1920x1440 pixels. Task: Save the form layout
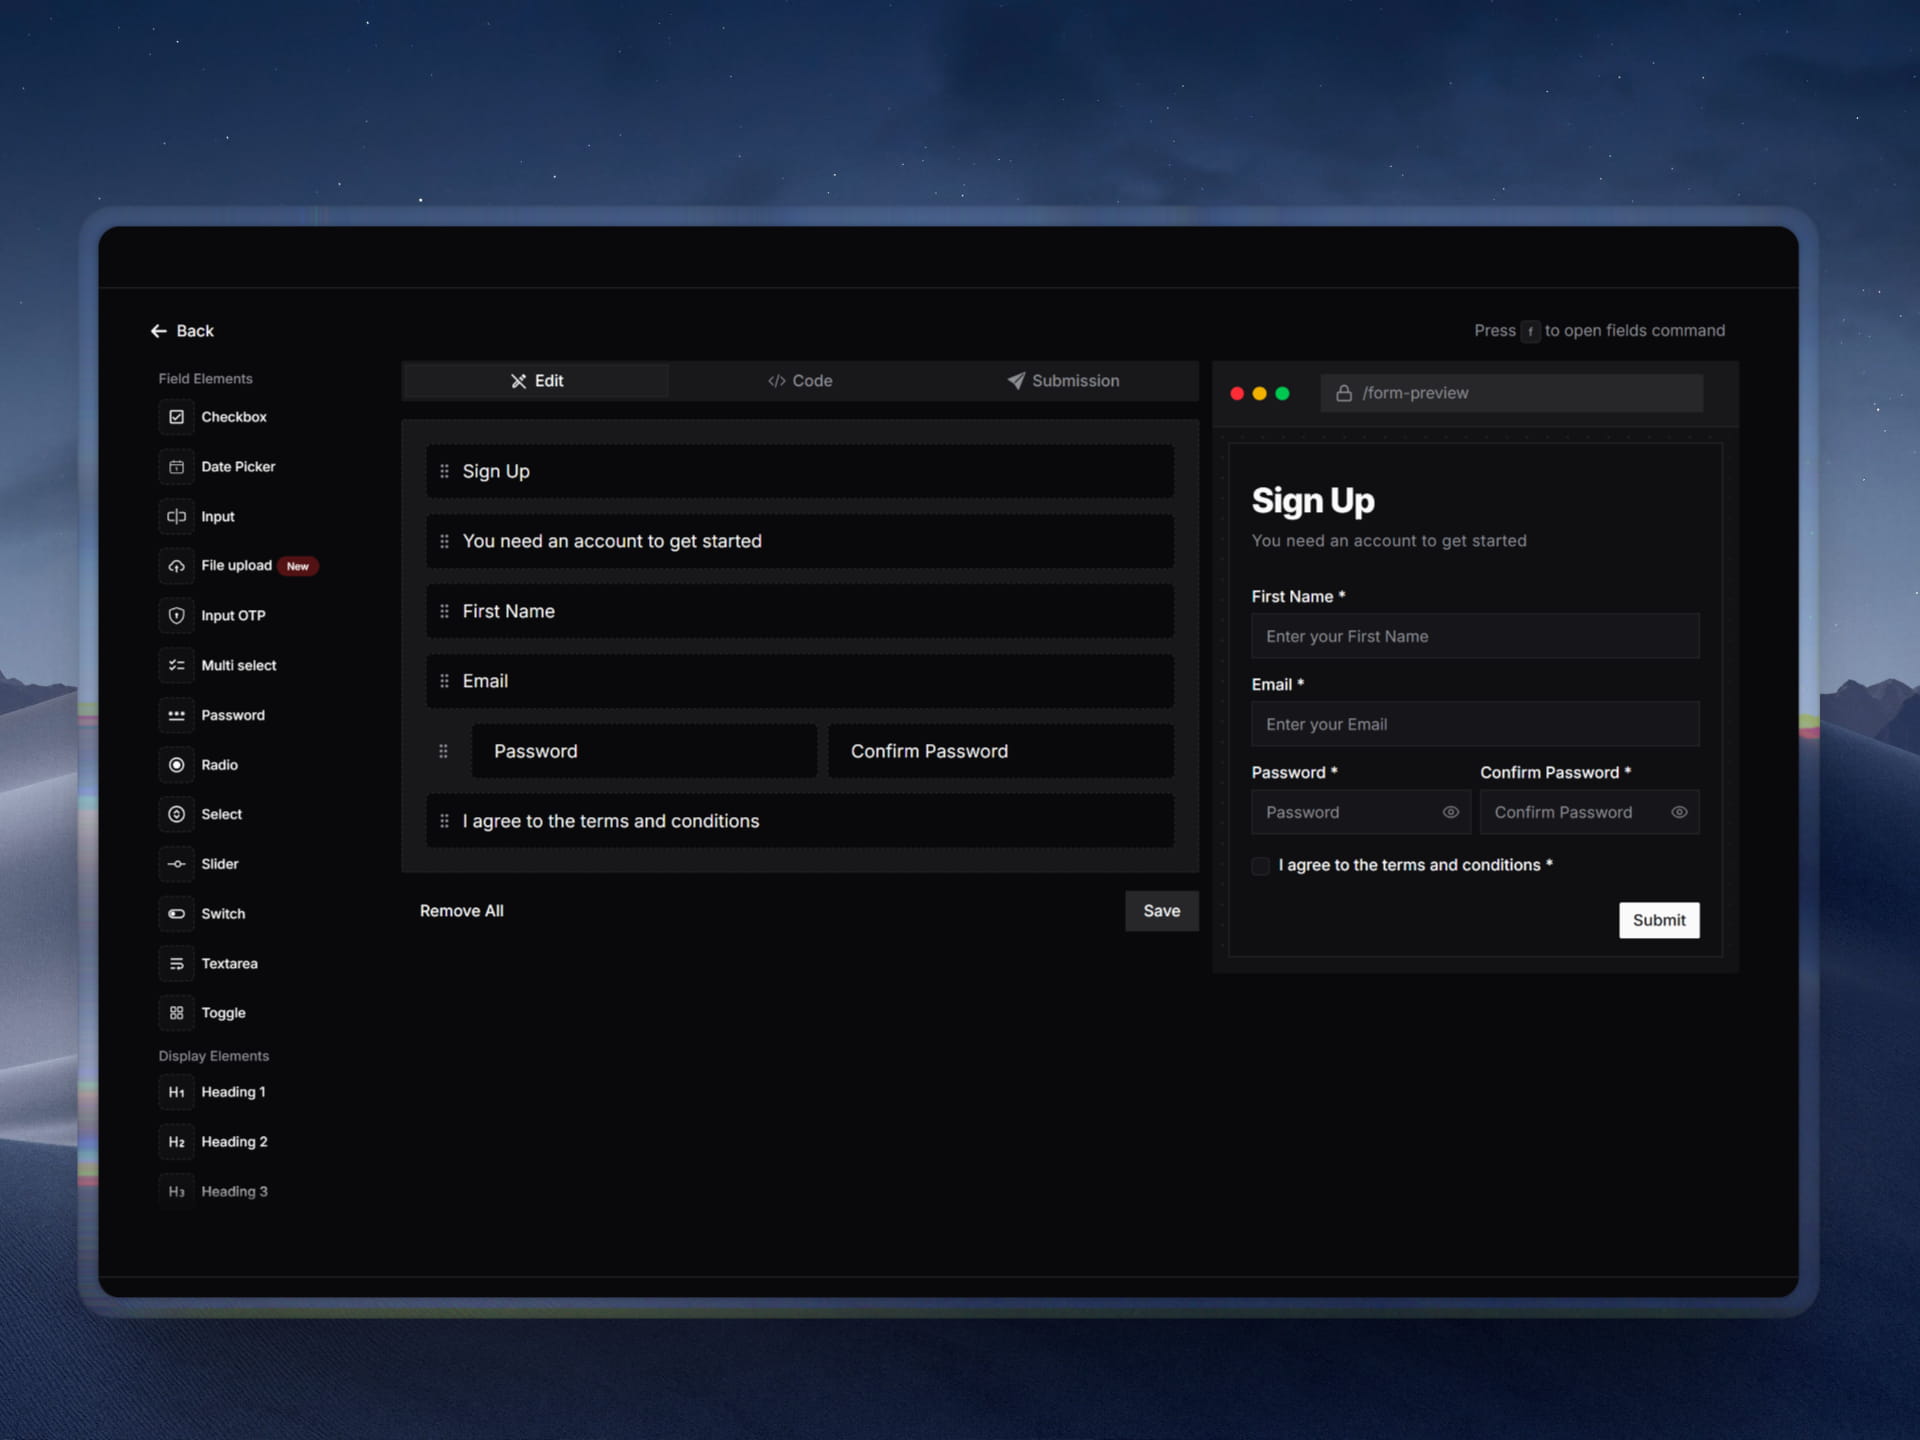click(1161, 911)
